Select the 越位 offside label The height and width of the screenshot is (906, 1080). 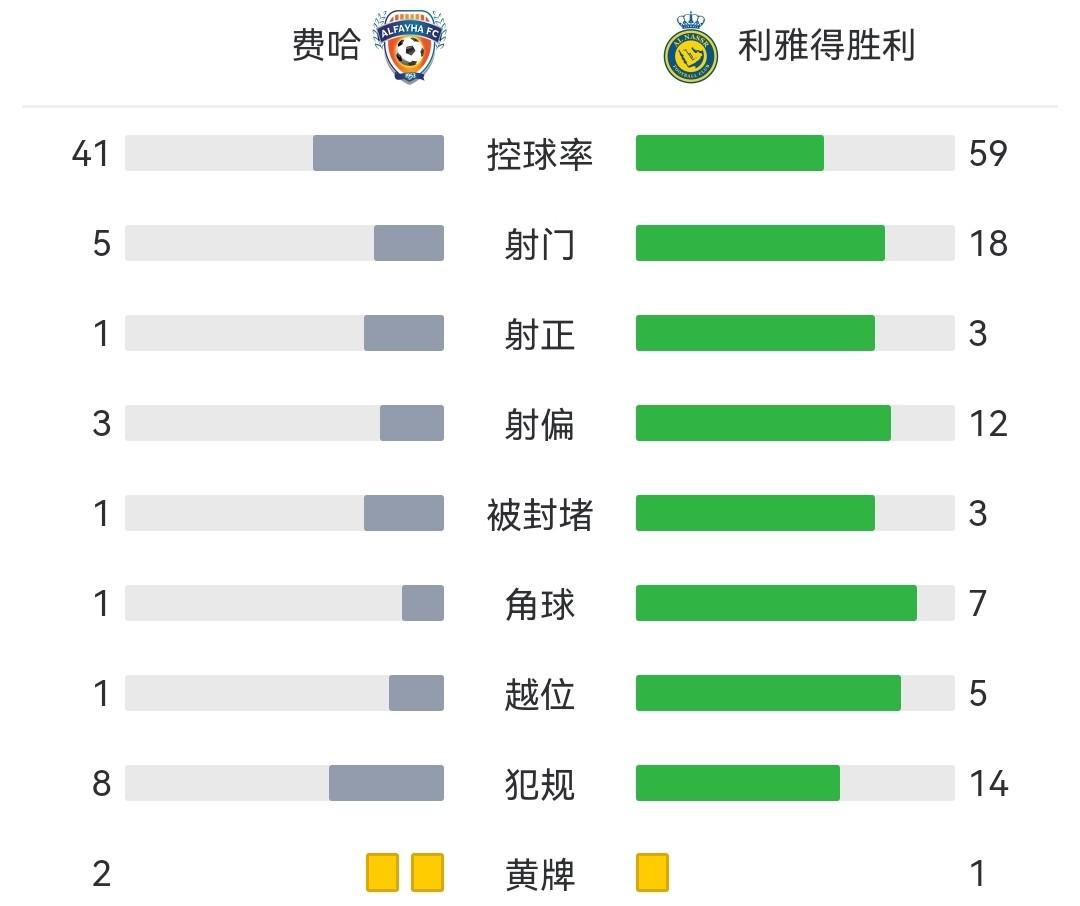tap(540, 694)
